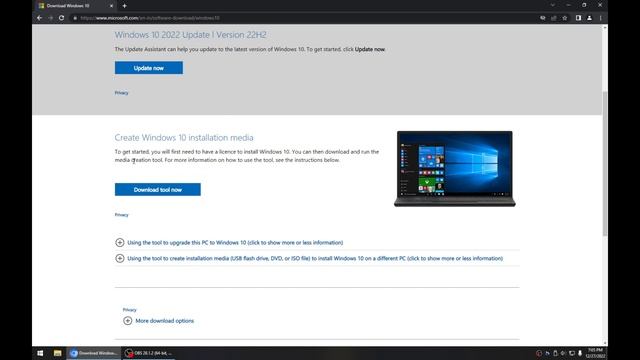Click plus icon beside More download options

coord(128,321)
